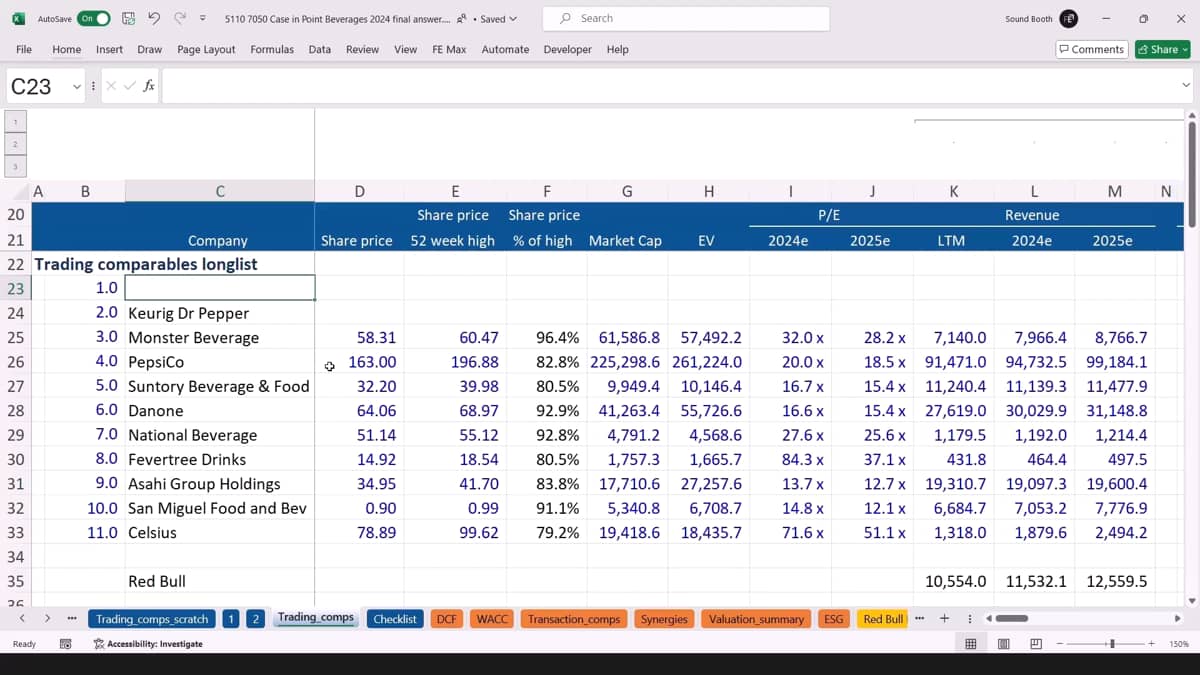Click the macro recording status bar icon
This screenshot has width=1200, height=675.
[x=66, y=644]
